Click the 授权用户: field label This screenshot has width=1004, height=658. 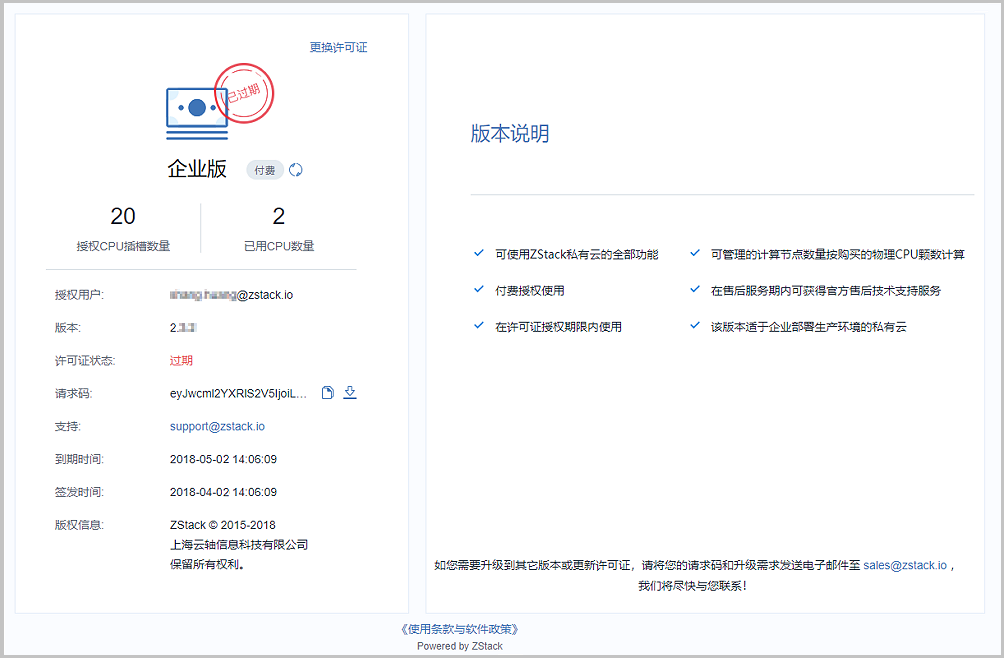tap(79, 295)
